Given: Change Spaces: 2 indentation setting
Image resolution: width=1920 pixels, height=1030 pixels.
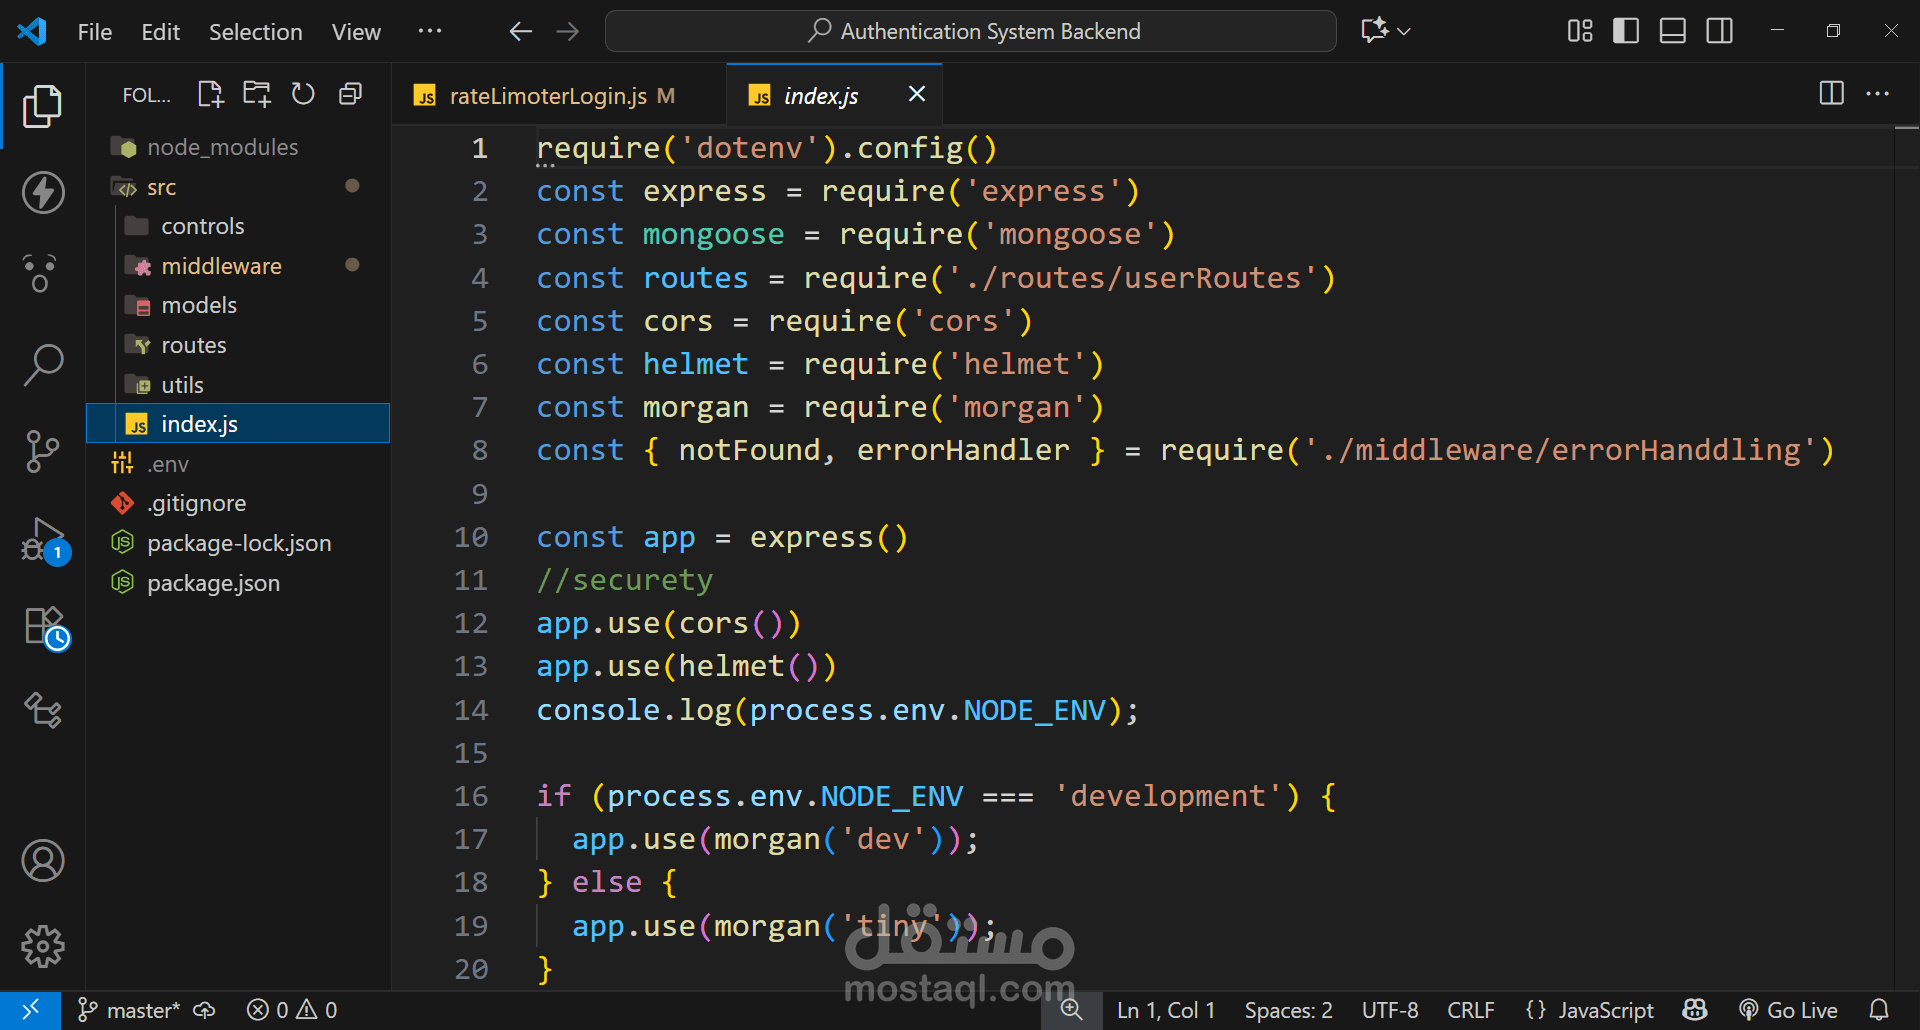Looking at the screenshot, I should tap(1288, 1010).
